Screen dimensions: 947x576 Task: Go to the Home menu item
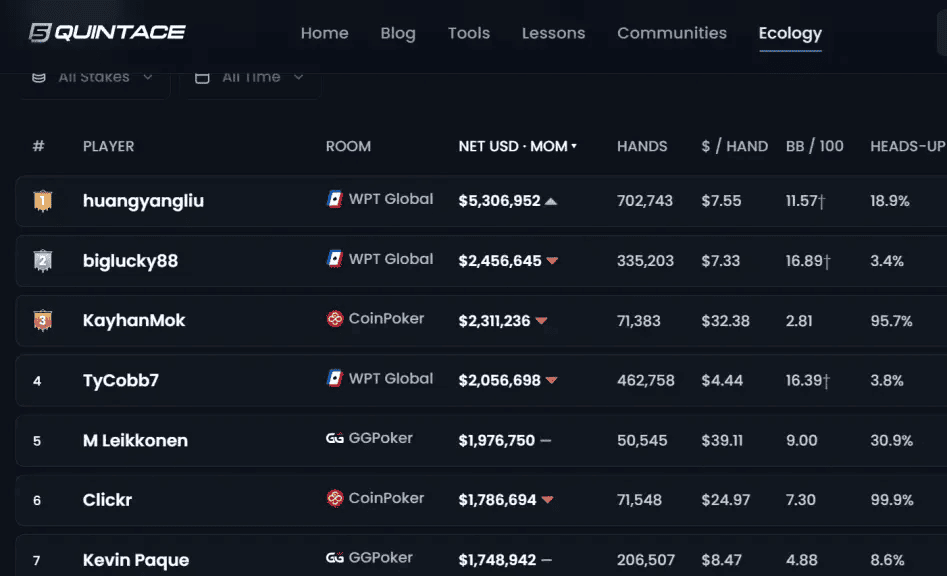click(324, 33)
